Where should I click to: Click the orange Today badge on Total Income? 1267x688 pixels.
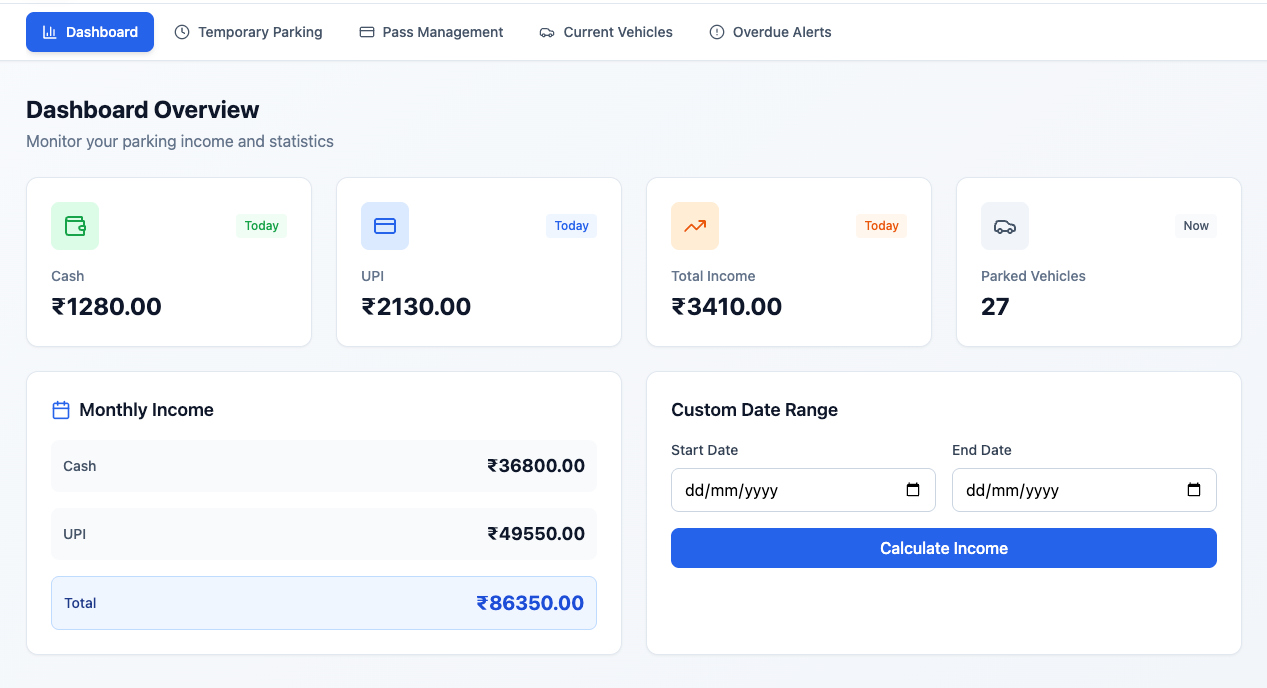click(882, 226)
